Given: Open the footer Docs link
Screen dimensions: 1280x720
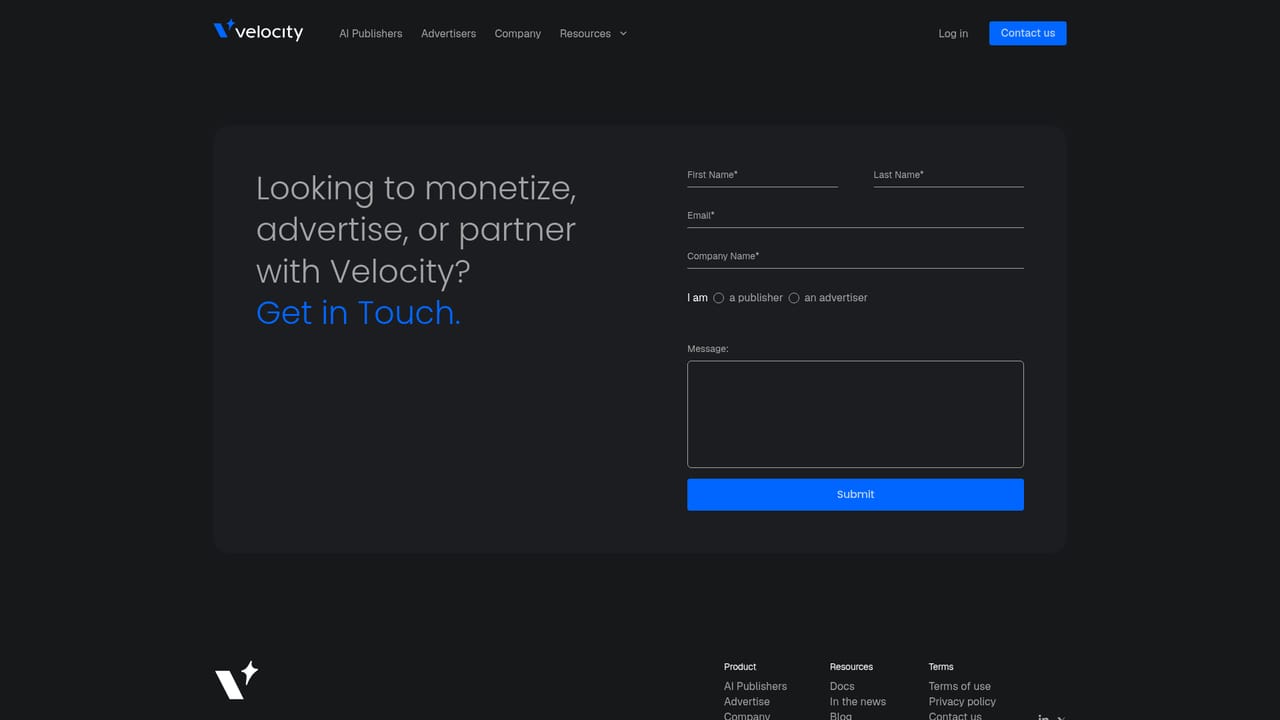Looking at the screenshot, I should tap(842, 686).
